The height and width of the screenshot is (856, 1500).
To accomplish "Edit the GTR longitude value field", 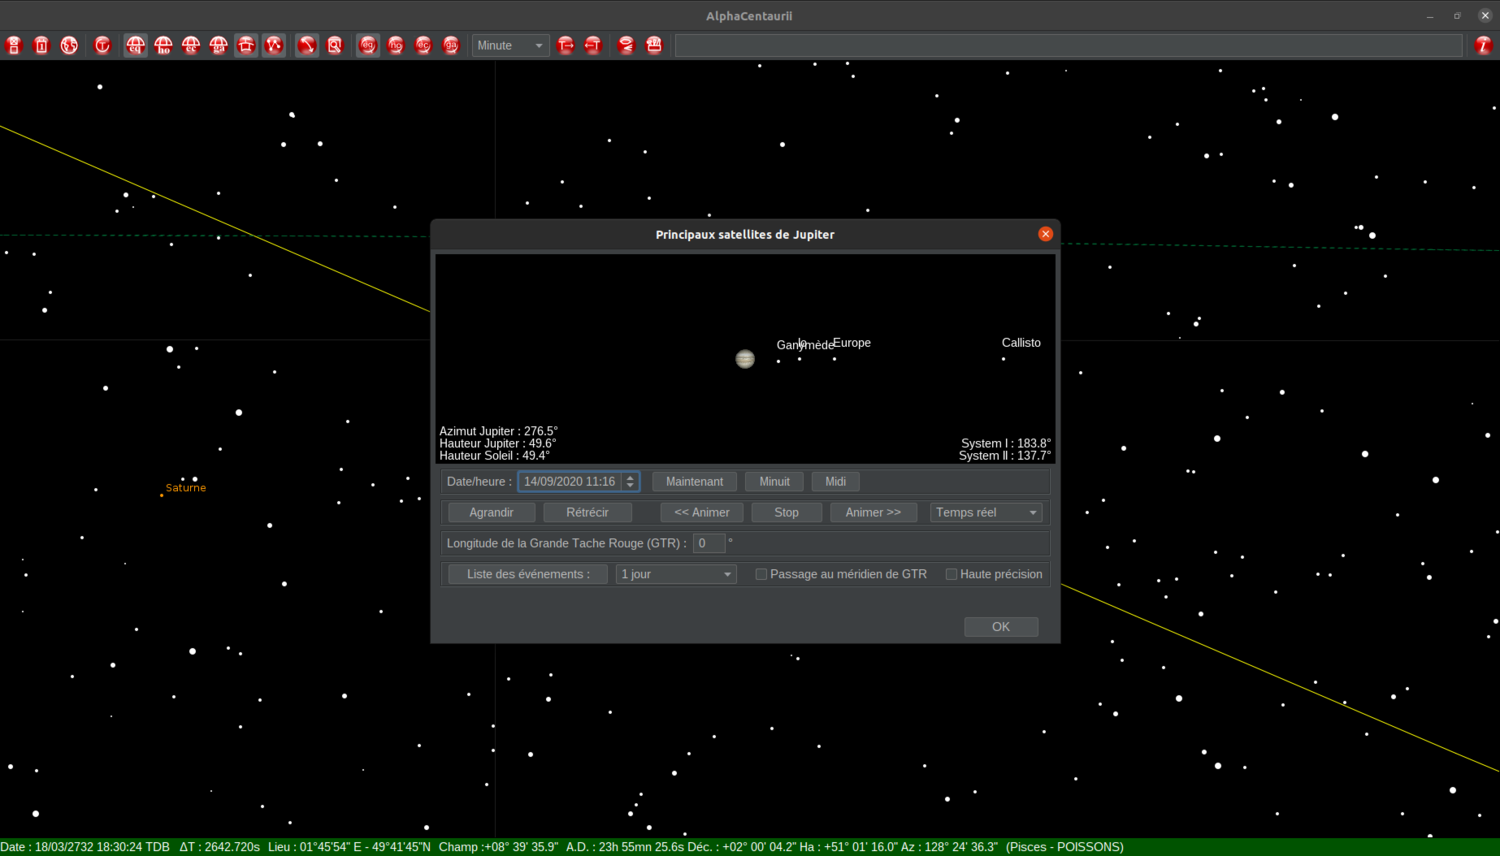I will click(x=709, y=543).
